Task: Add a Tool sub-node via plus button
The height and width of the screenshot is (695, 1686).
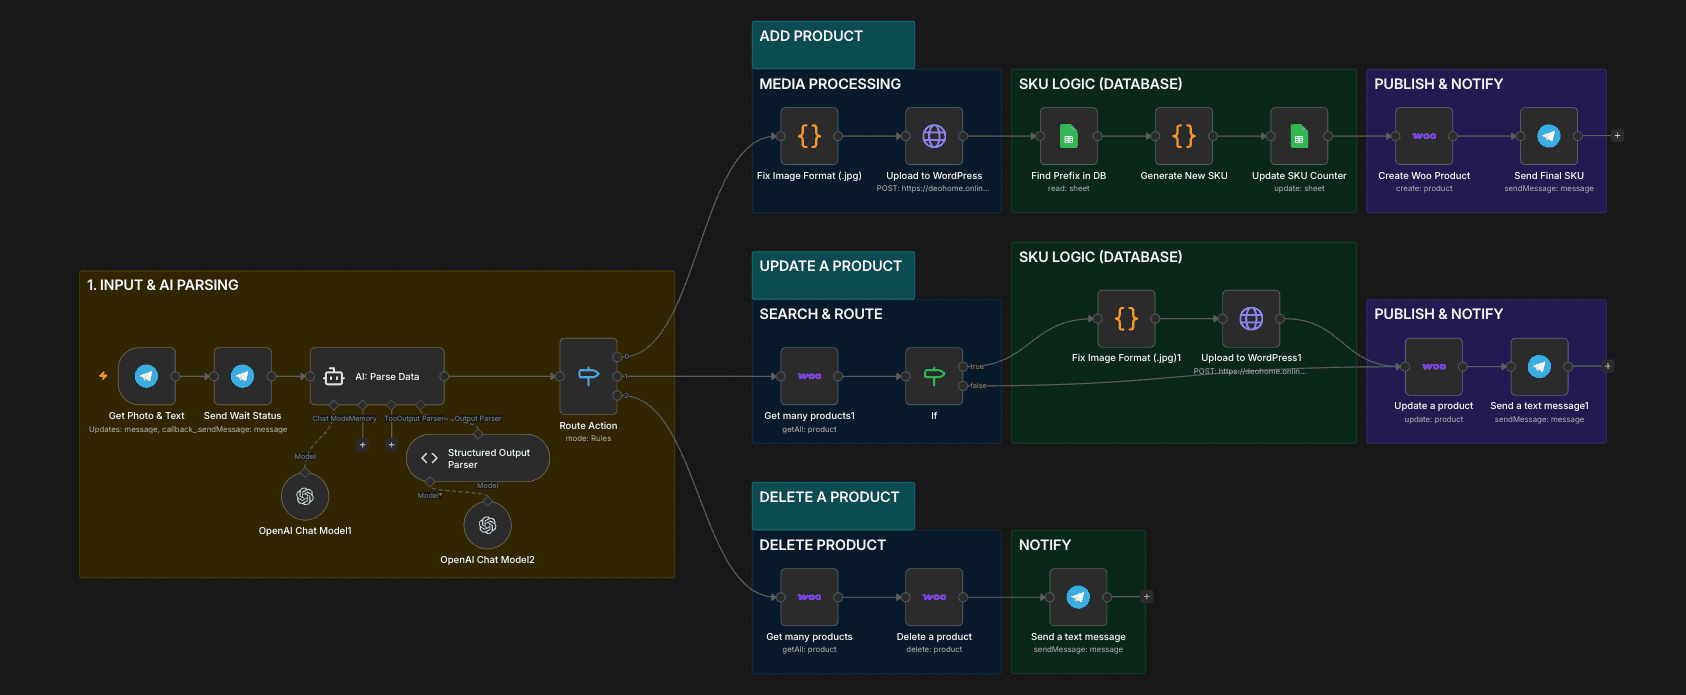Action: click(x=392, y=445)
